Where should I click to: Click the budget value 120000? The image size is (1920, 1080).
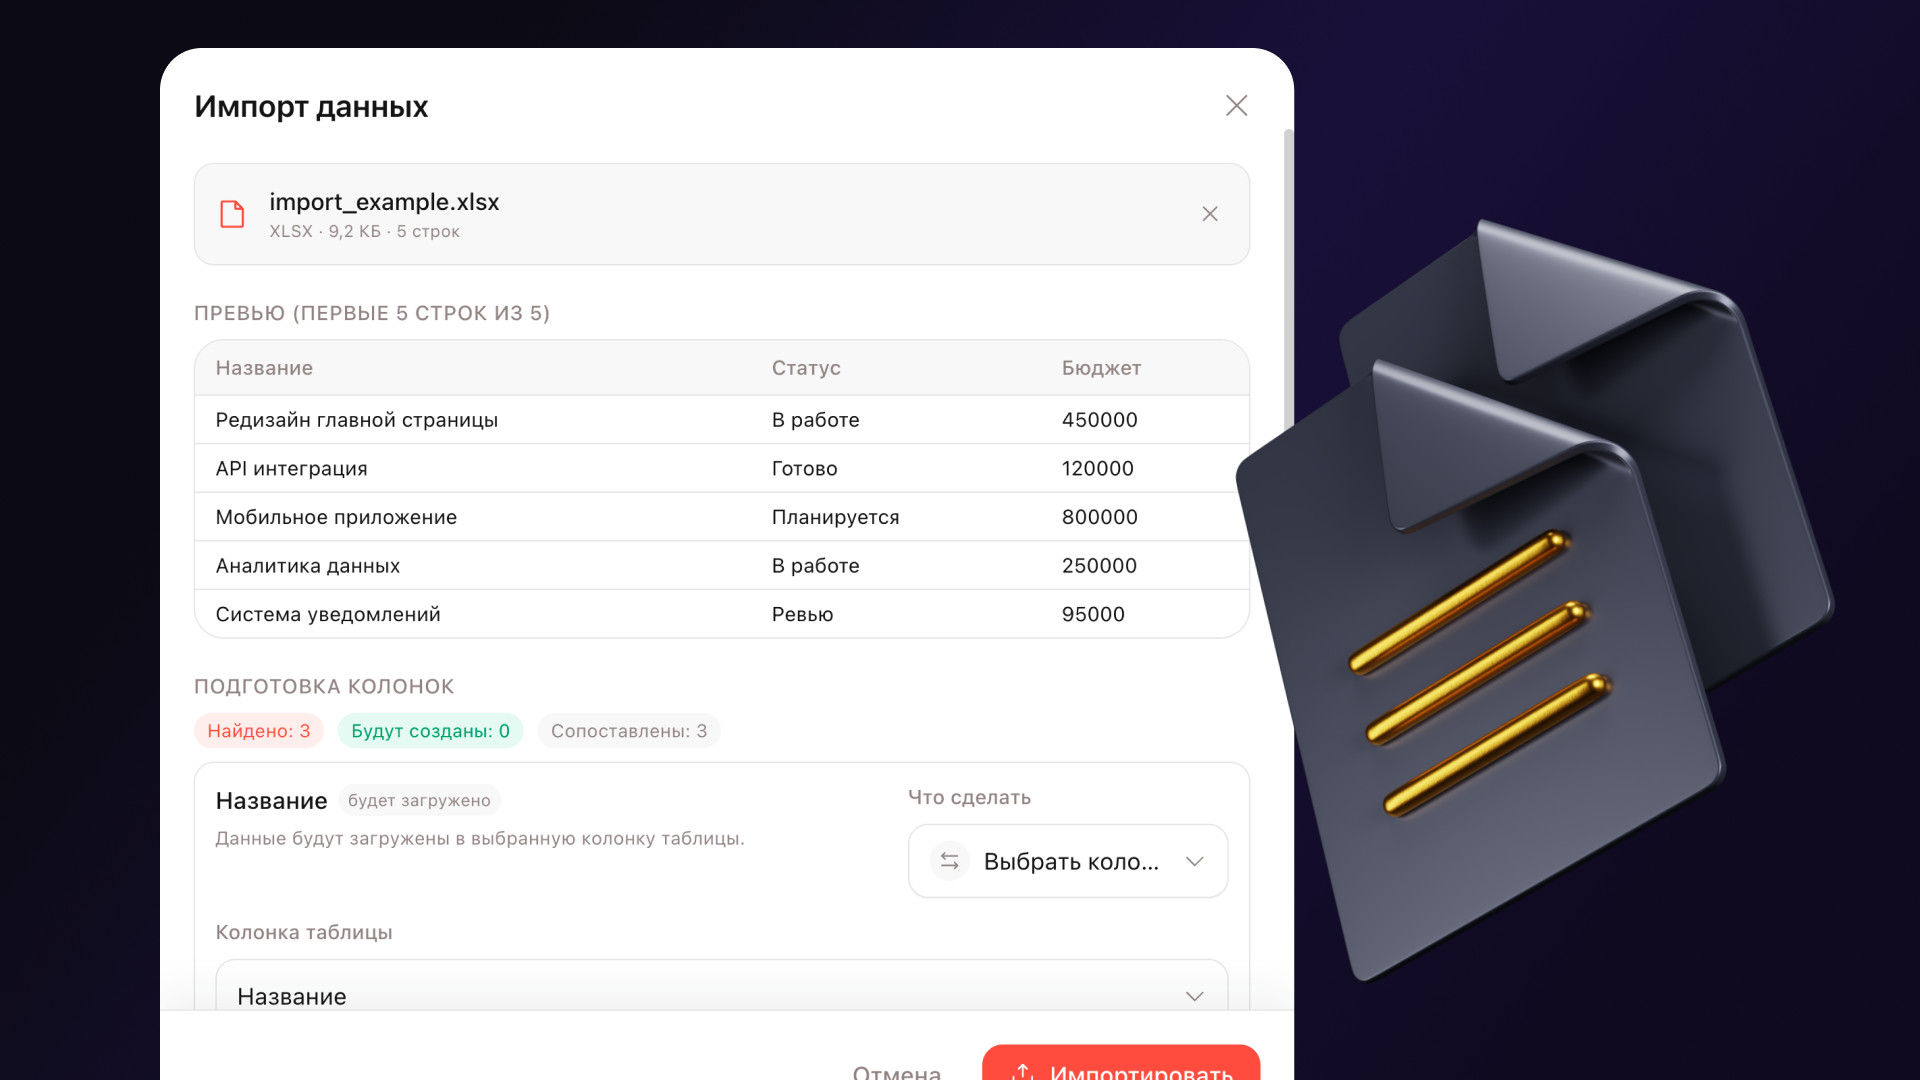click(1098, 469)
